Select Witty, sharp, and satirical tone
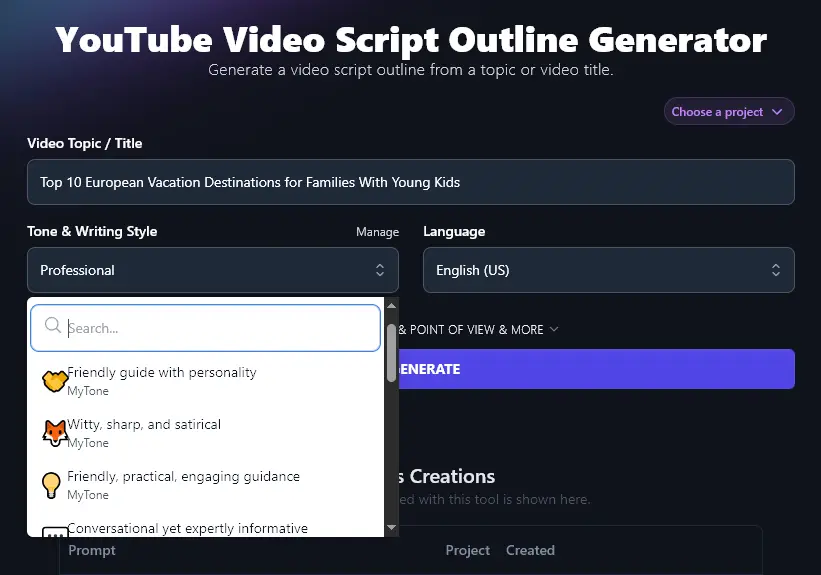The image size is (821, 575). point(205,433)
